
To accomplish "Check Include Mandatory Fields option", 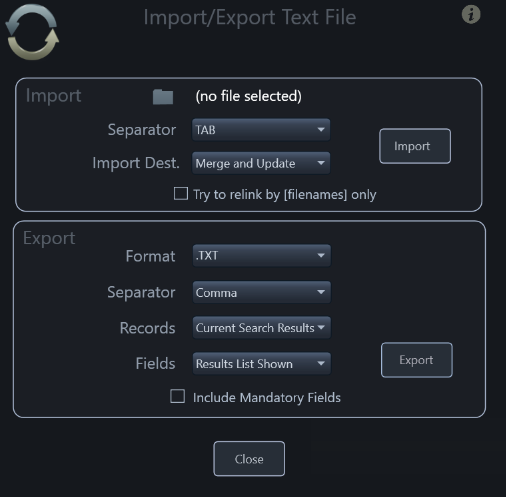I will (x=177, y=396).
